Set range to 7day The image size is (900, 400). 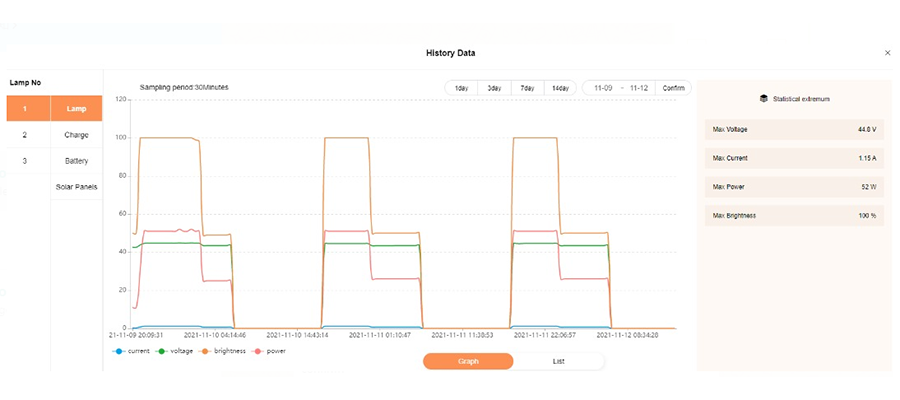(x=527, y=88)
